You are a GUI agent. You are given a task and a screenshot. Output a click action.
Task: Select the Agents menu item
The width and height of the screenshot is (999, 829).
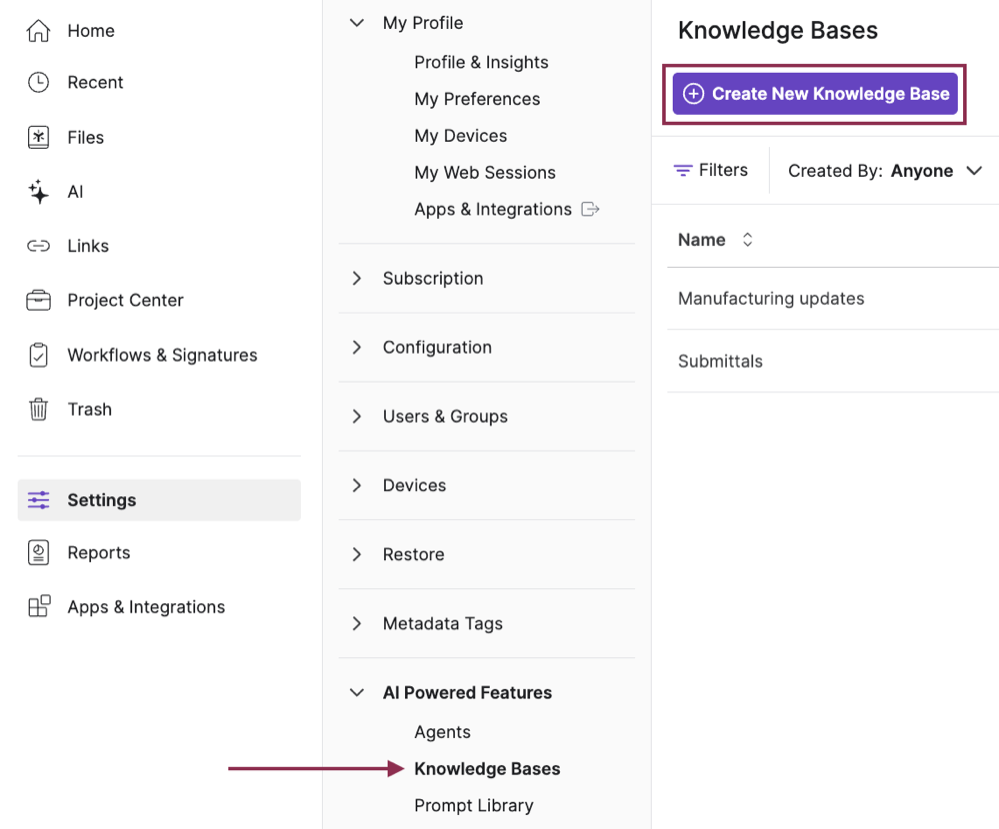point(442,731)
